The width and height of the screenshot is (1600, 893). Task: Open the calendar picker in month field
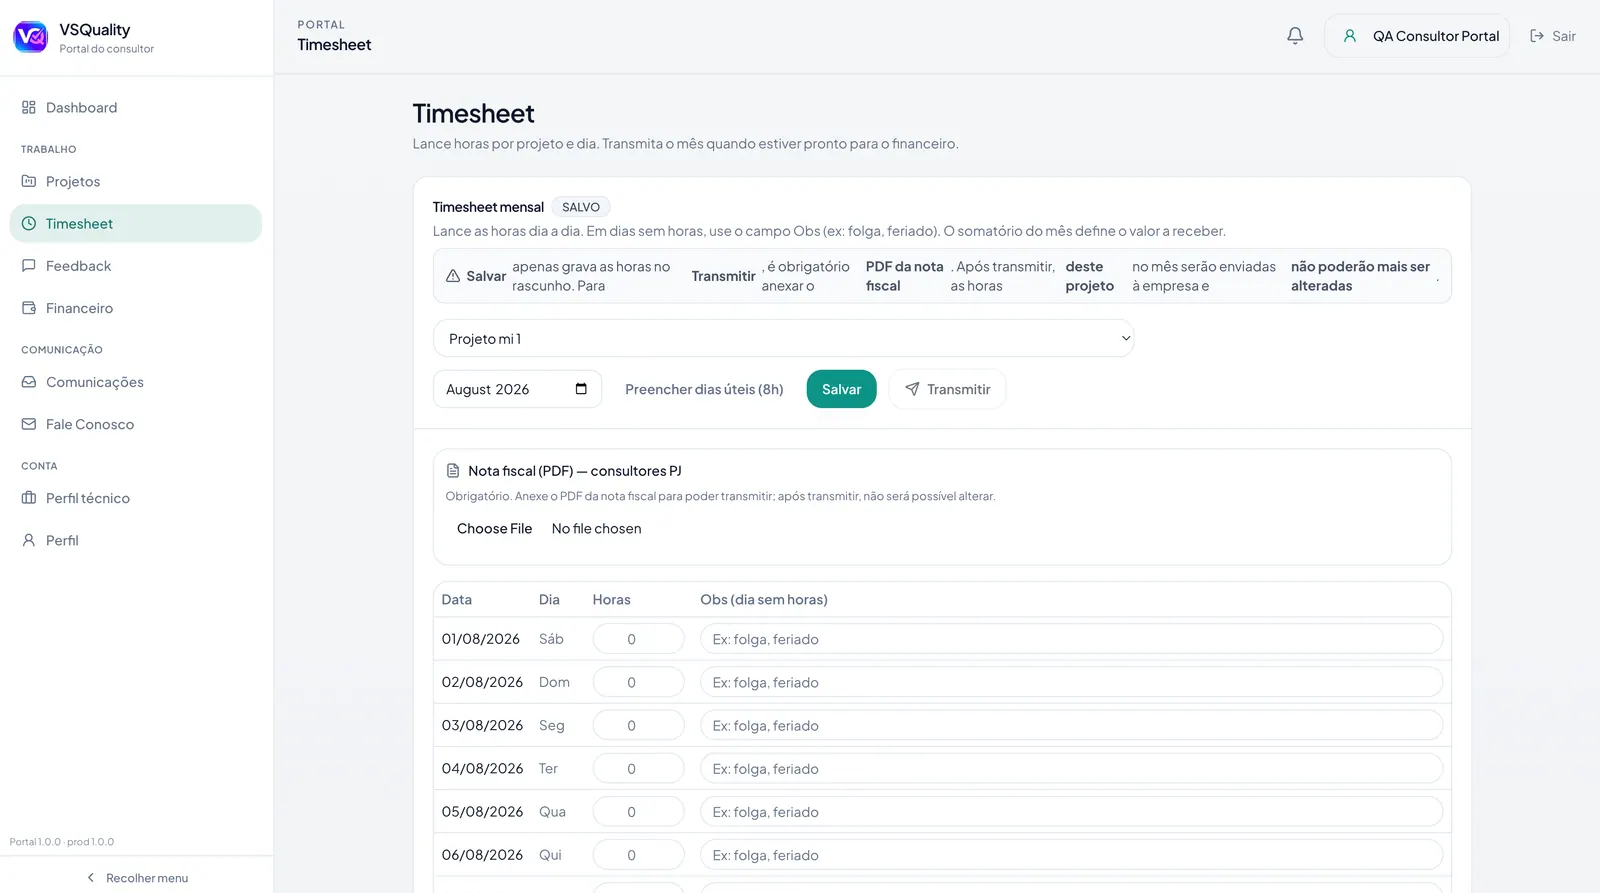pos(581,389)
